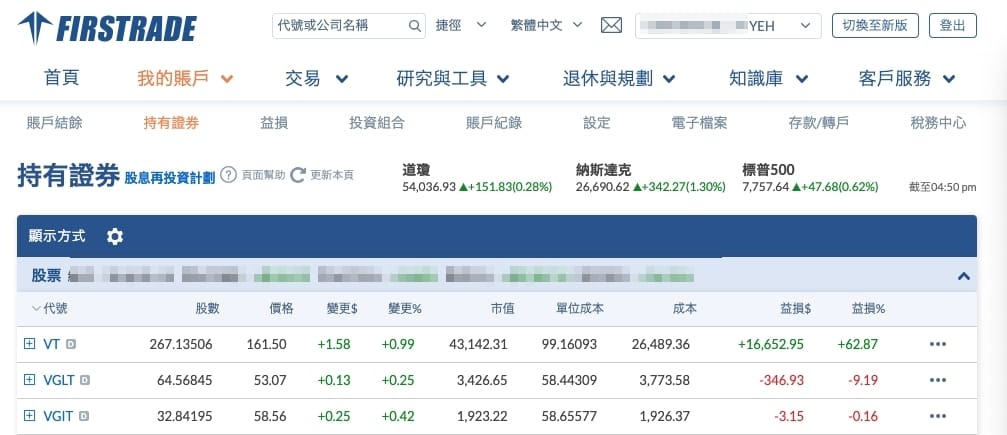Image resolution: width=1007 pixels, height=435 pixels.
Task: Go to 首頁
Action: point(62,78)
